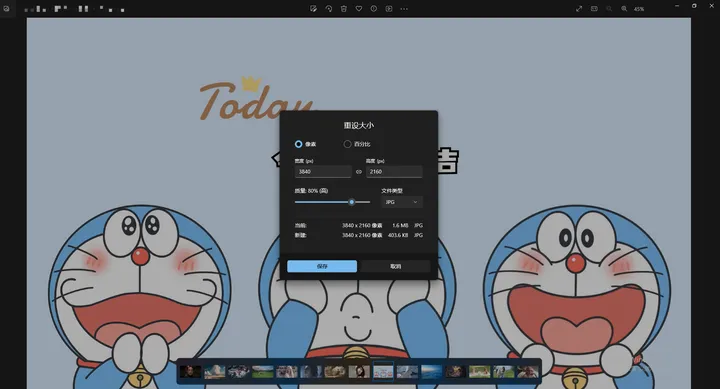Click the toolbar icon right of info

pos(389,9)
